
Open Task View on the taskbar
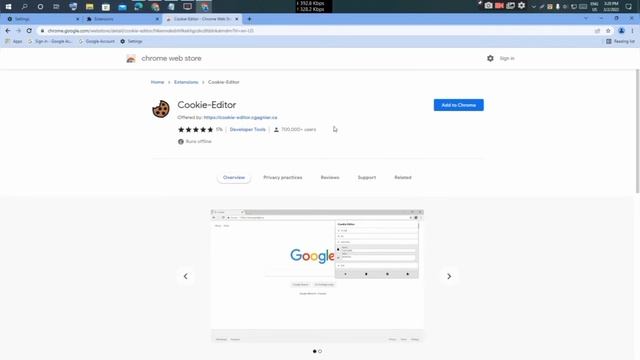tap(56, 7)
